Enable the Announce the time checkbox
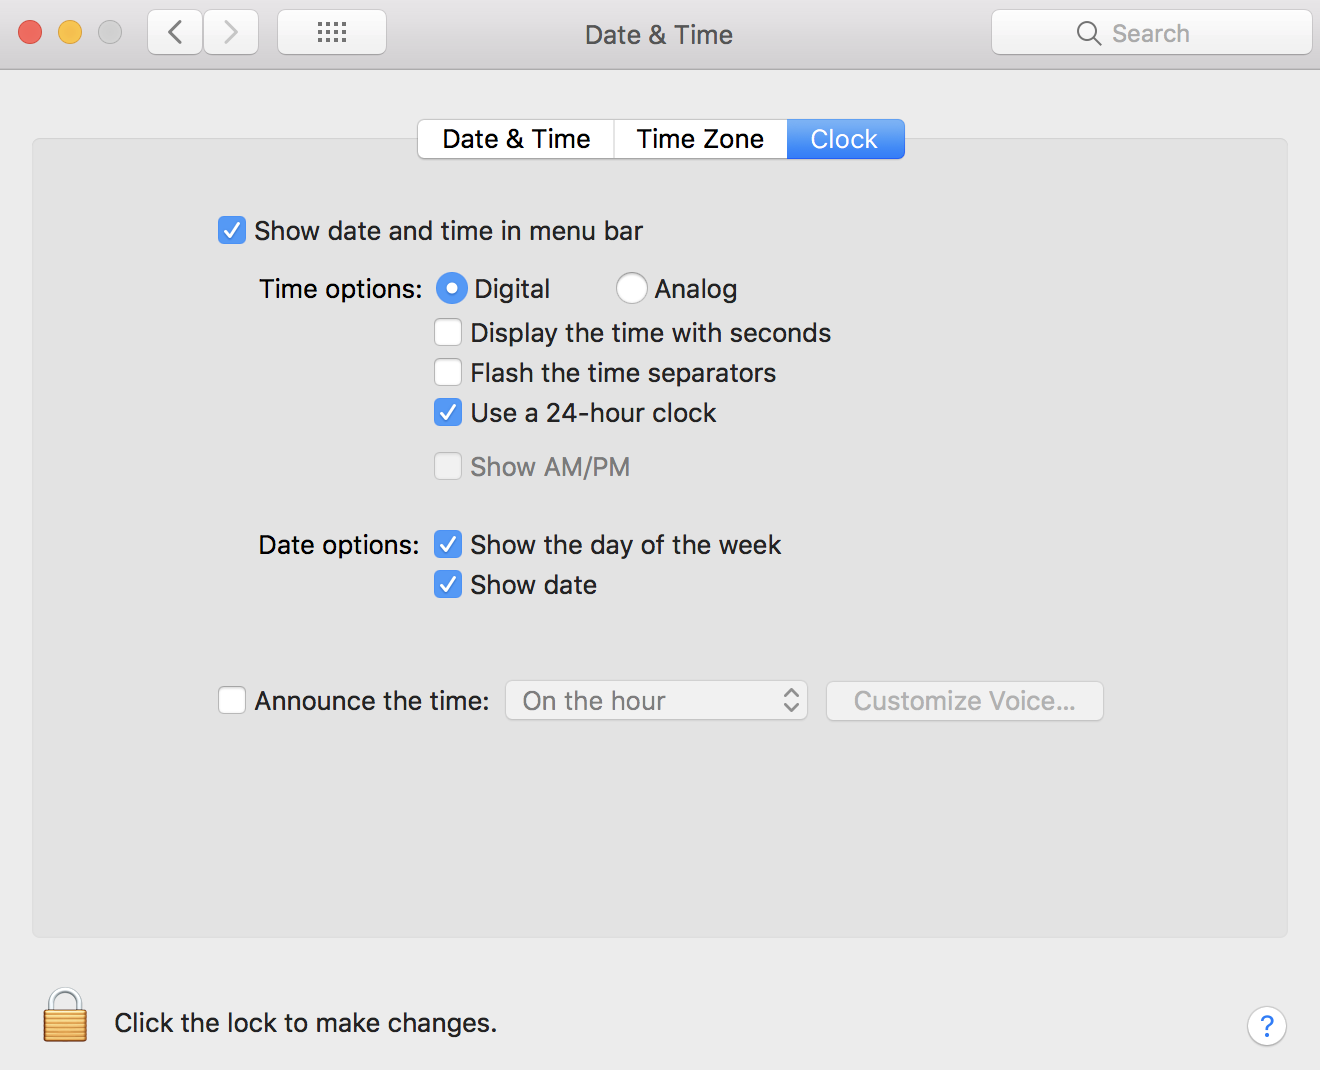1320x1070 pixels. pos(232,701)
